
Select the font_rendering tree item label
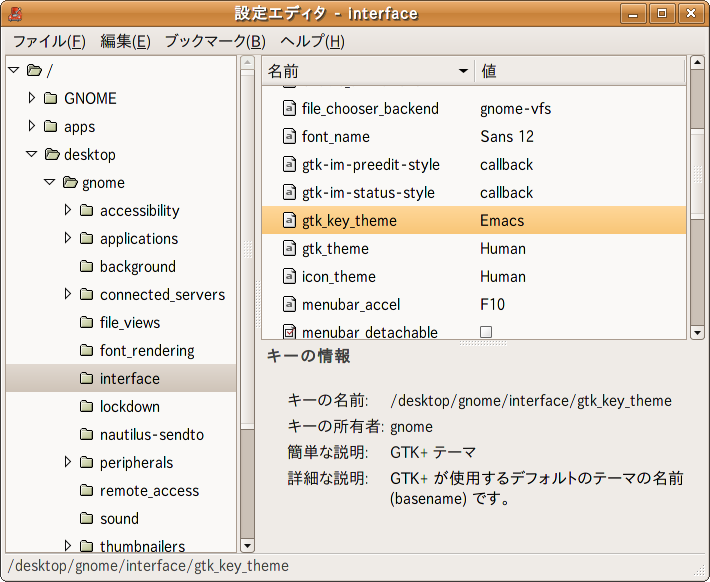click(147, 351)
